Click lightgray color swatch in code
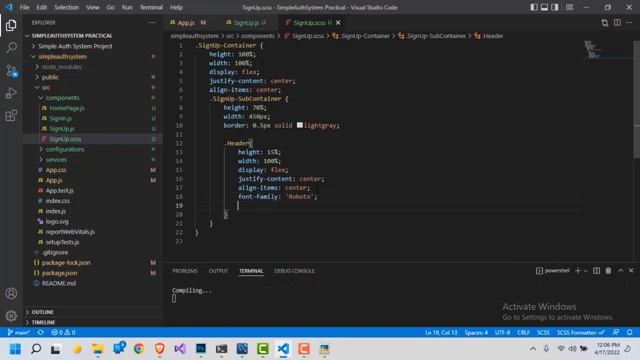 [x=300, y=125]
